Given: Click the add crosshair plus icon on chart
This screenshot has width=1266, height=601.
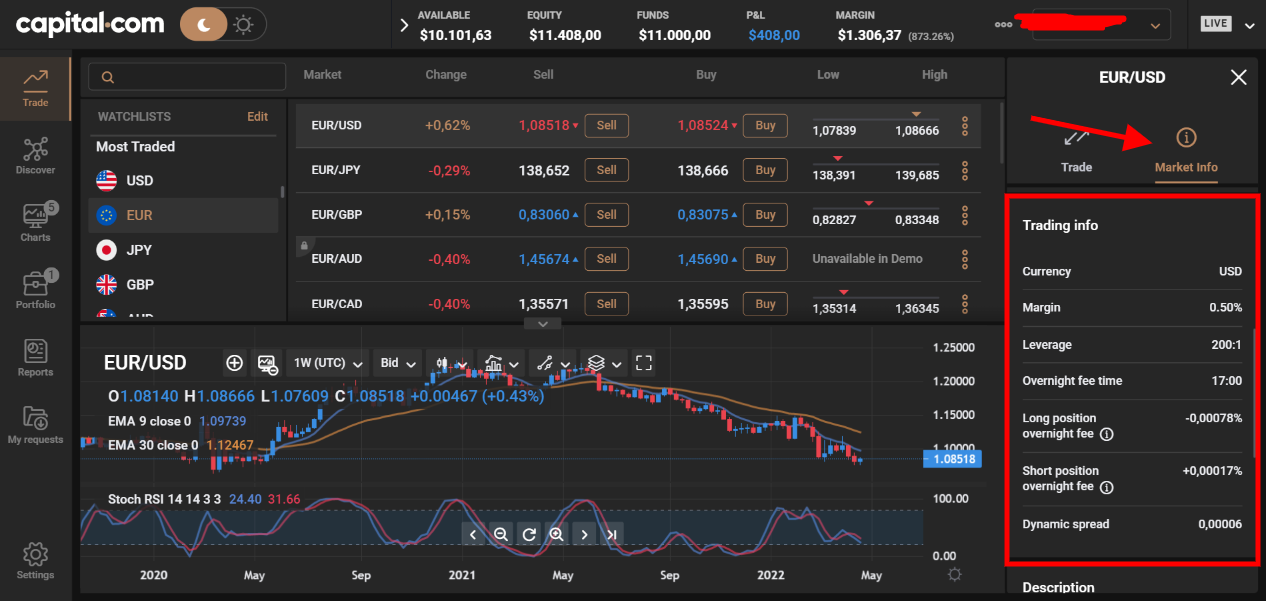Looking at the screenshot, I should point(234,363).
